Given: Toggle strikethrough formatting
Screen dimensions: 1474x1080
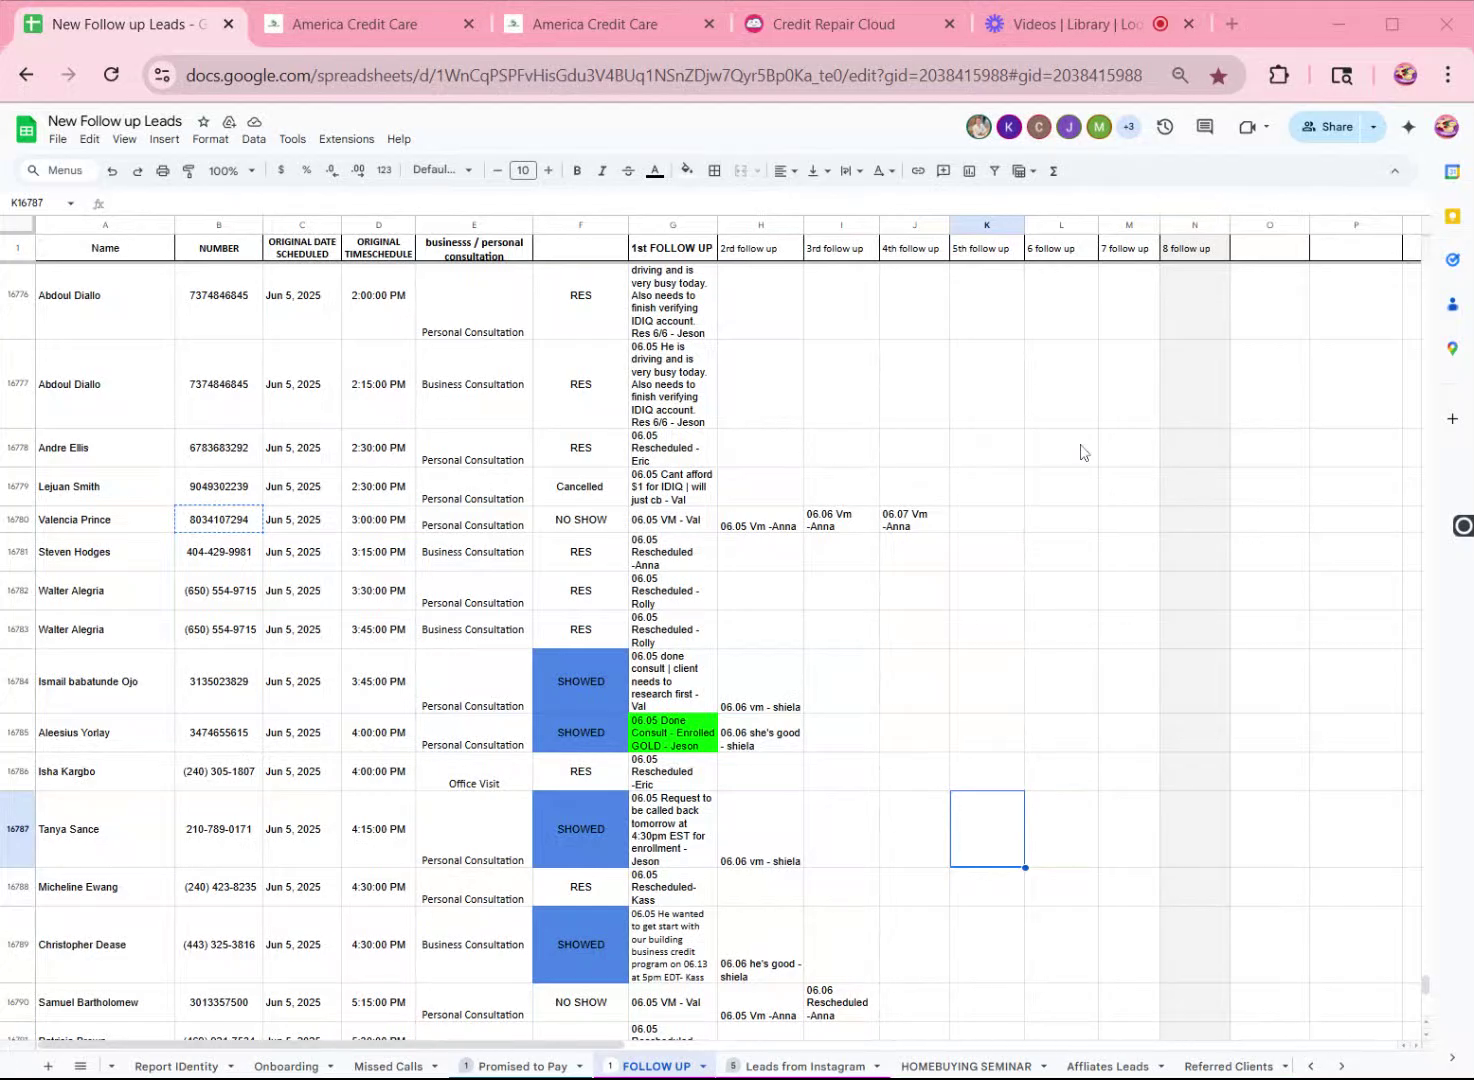Looking at the screenshot, I should pyautogui.click(x=628, y=171).
